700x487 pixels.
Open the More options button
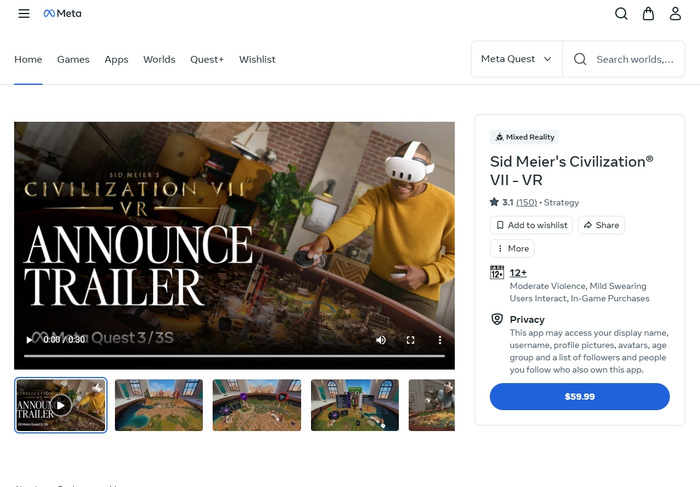(x=512, y=248)
